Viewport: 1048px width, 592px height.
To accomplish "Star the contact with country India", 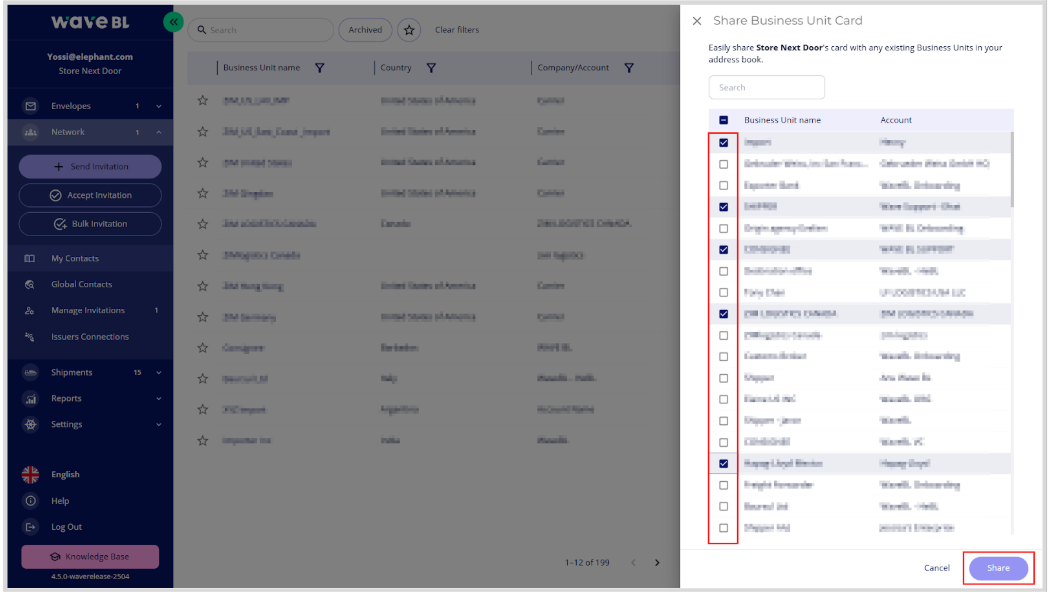I will (203, 441).
